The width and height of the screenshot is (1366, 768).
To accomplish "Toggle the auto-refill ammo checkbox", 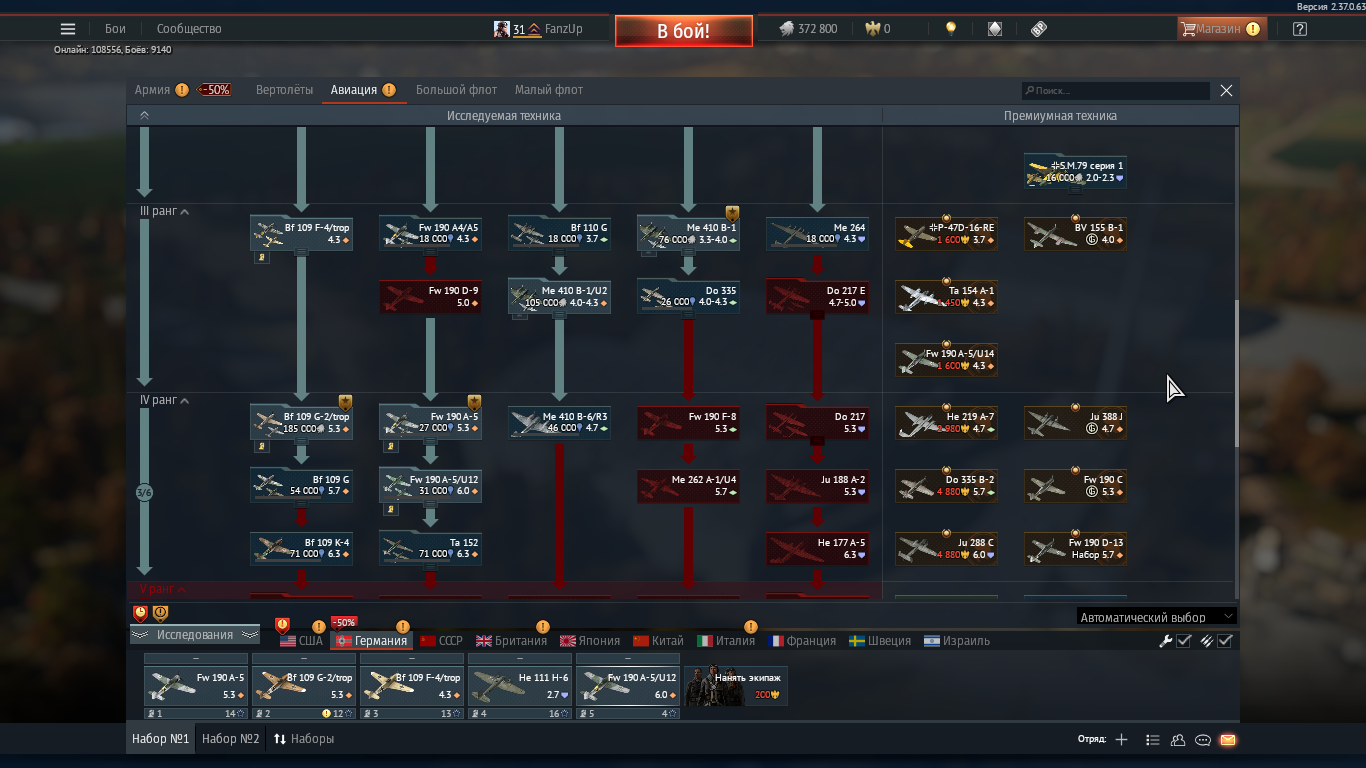I will click(1225, 641).
